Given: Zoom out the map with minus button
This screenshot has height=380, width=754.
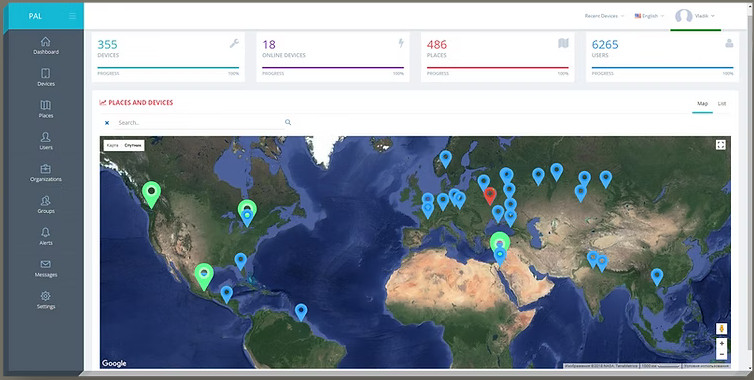Looking at the screenshot, I should tap(721, 355).
